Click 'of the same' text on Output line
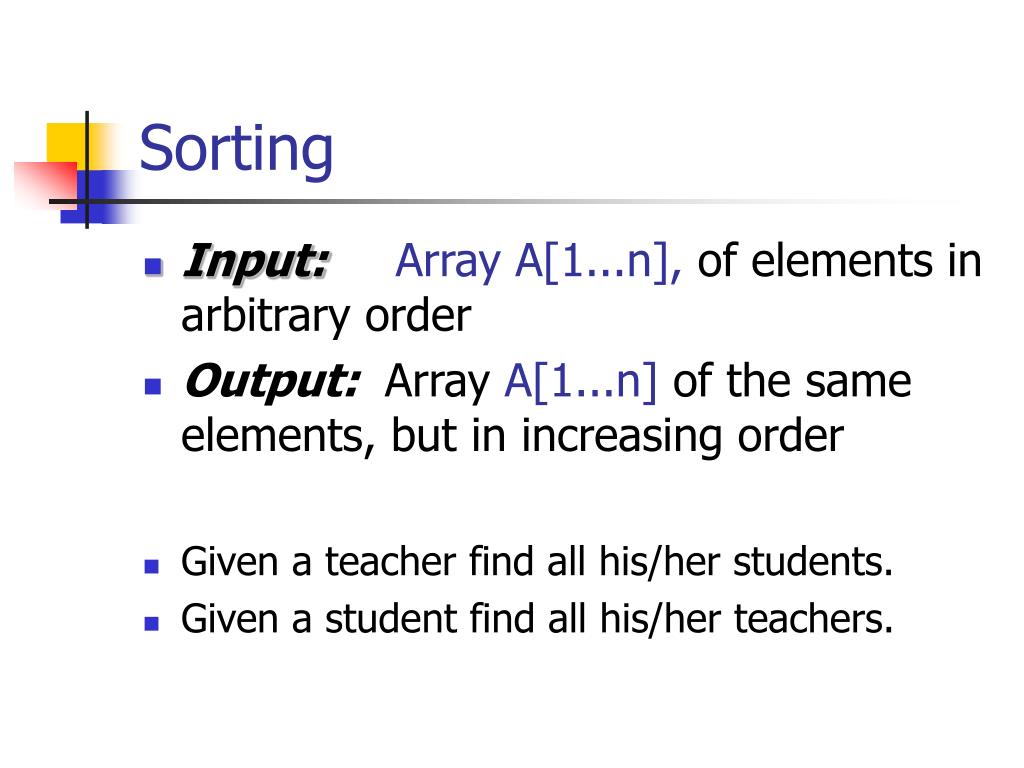Screen dimensions: 1024x768 (x=792, y=381)
